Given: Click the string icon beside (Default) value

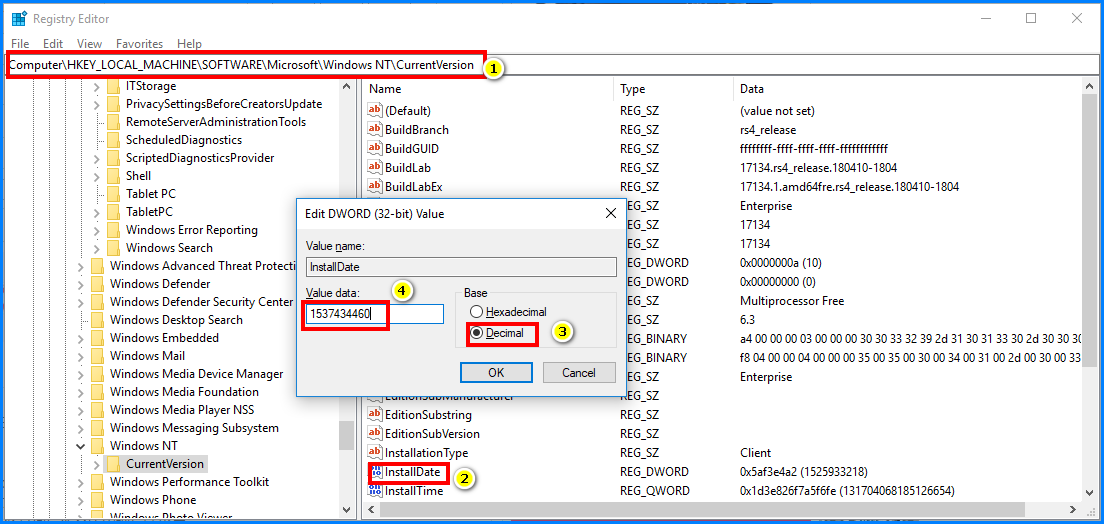Looking at the screenshot, I should click(x=375, y=111).
